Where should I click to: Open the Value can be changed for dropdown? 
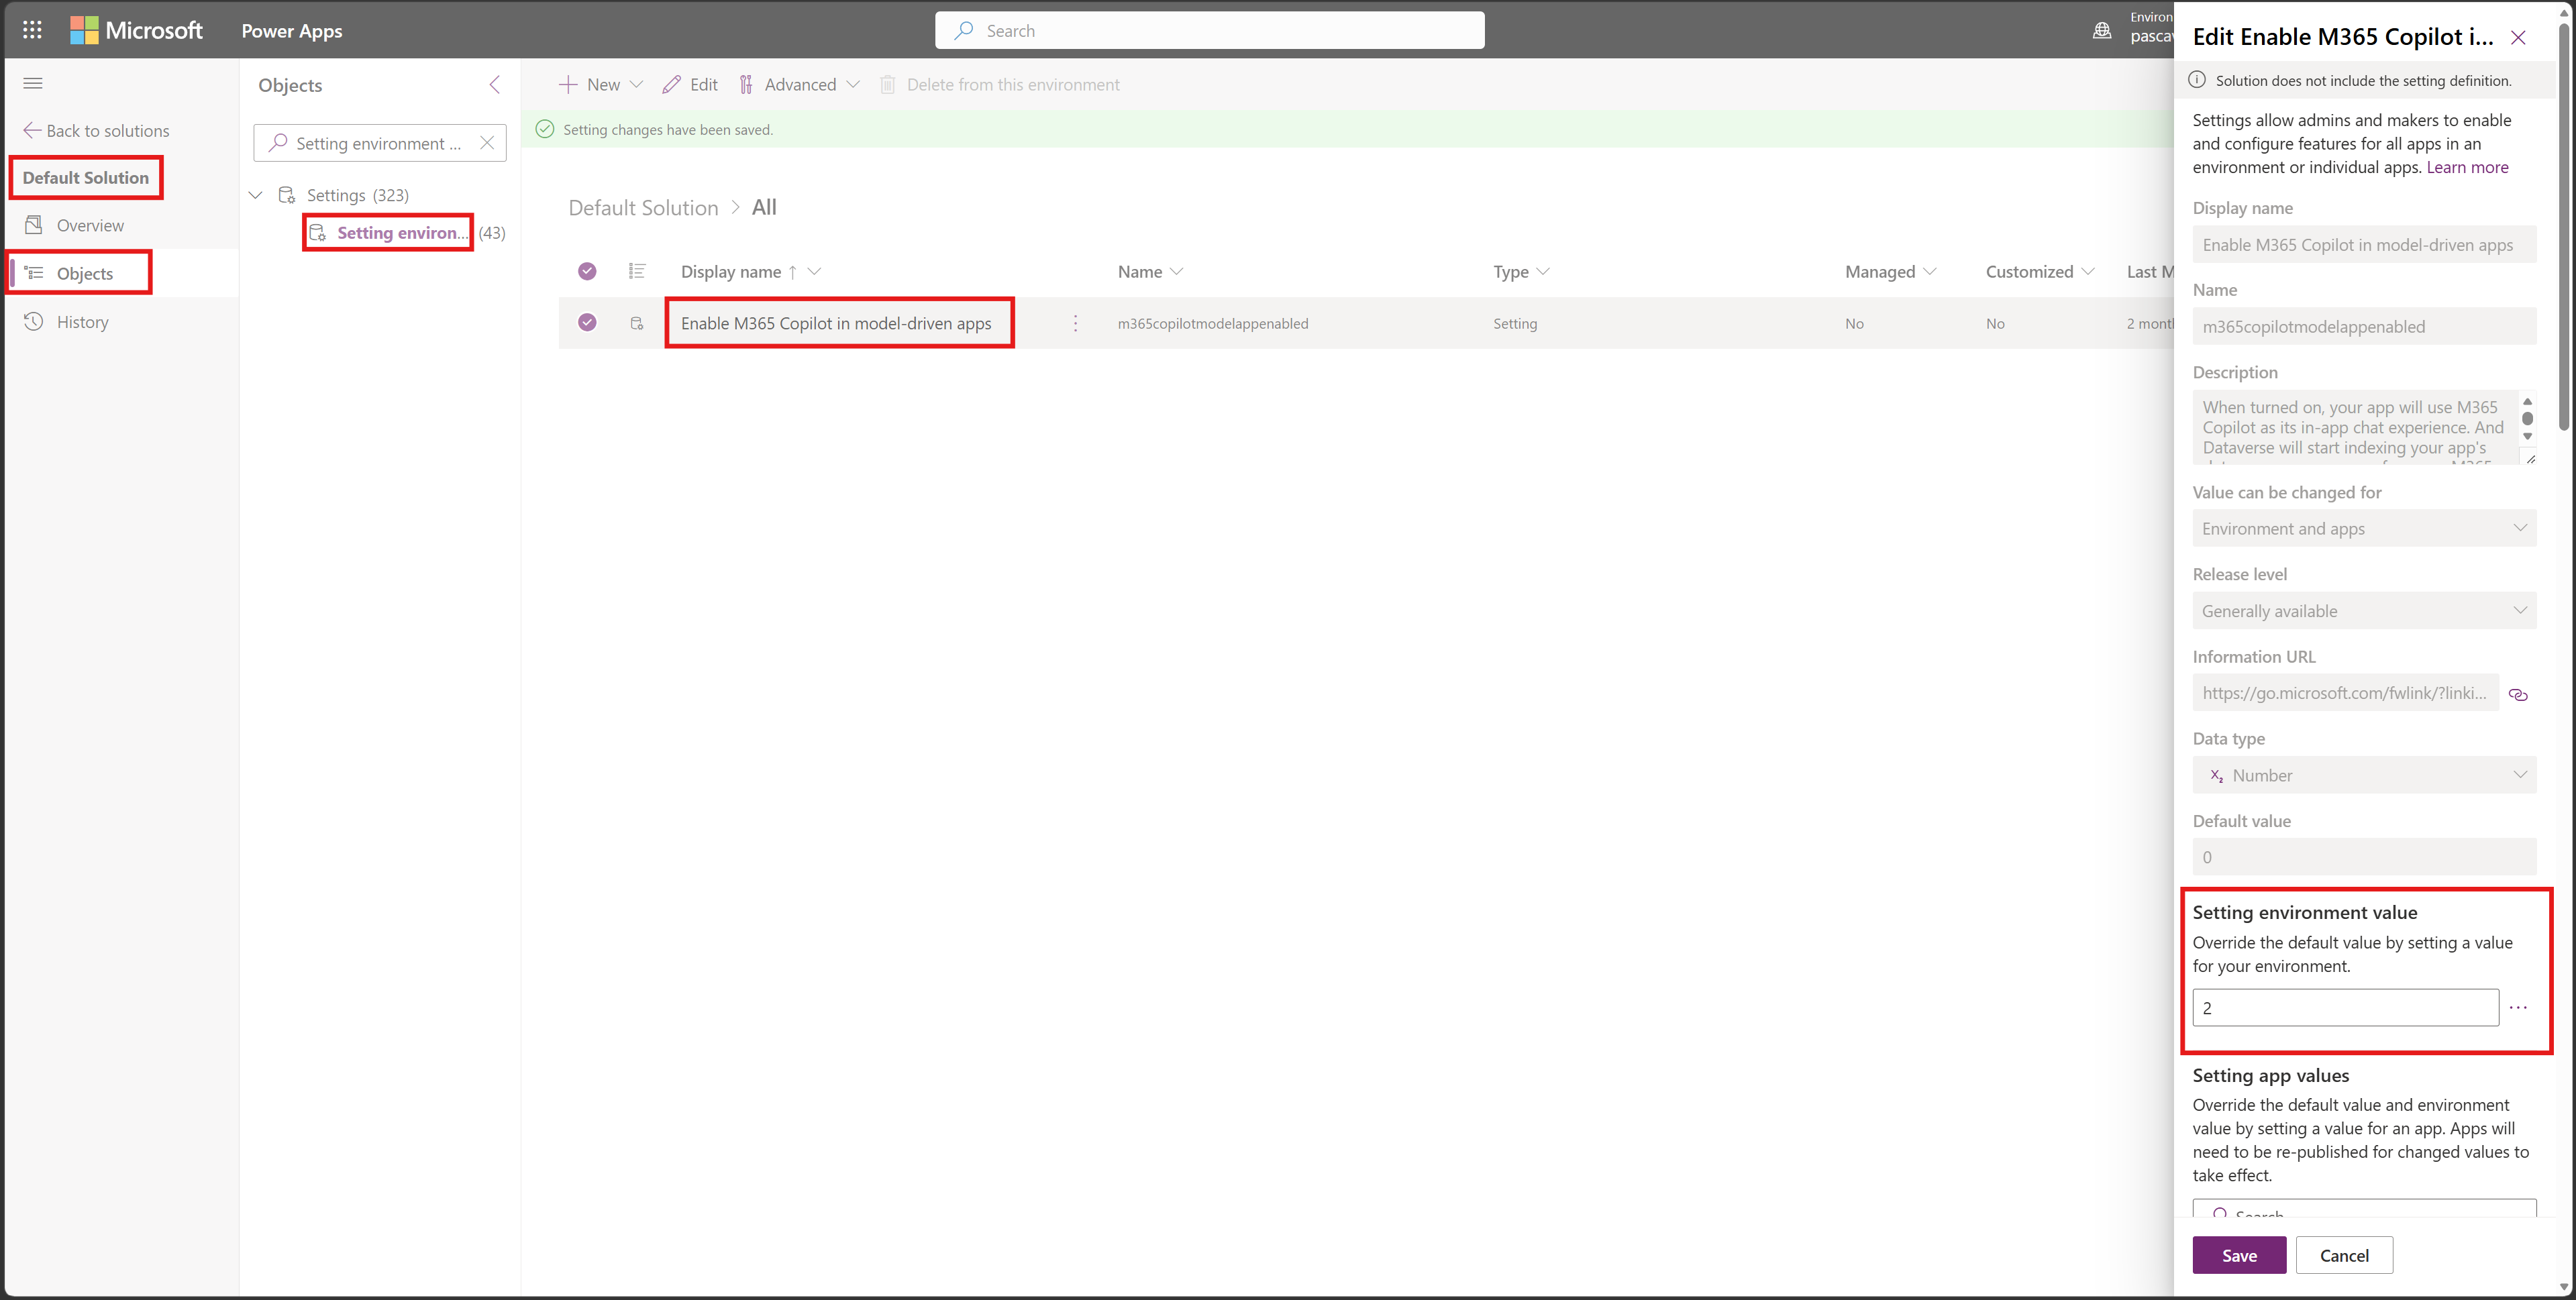click(2364, 528)
